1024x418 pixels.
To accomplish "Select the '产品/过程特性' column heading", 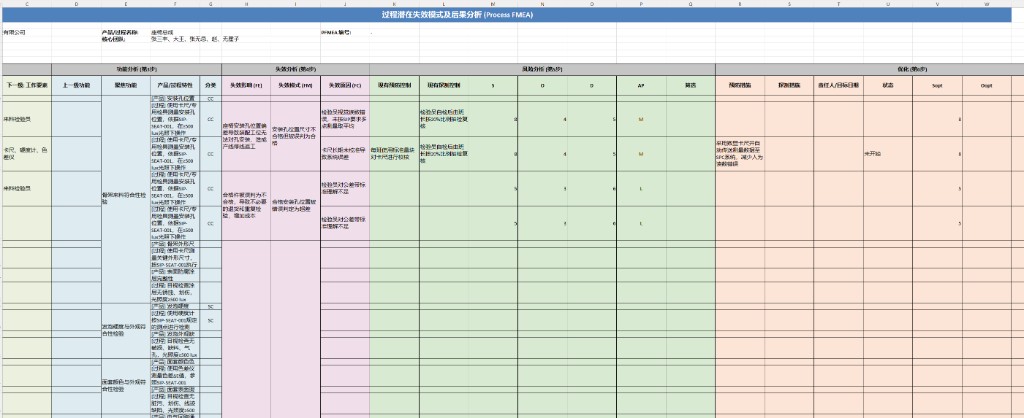I will tap(175, 86).
